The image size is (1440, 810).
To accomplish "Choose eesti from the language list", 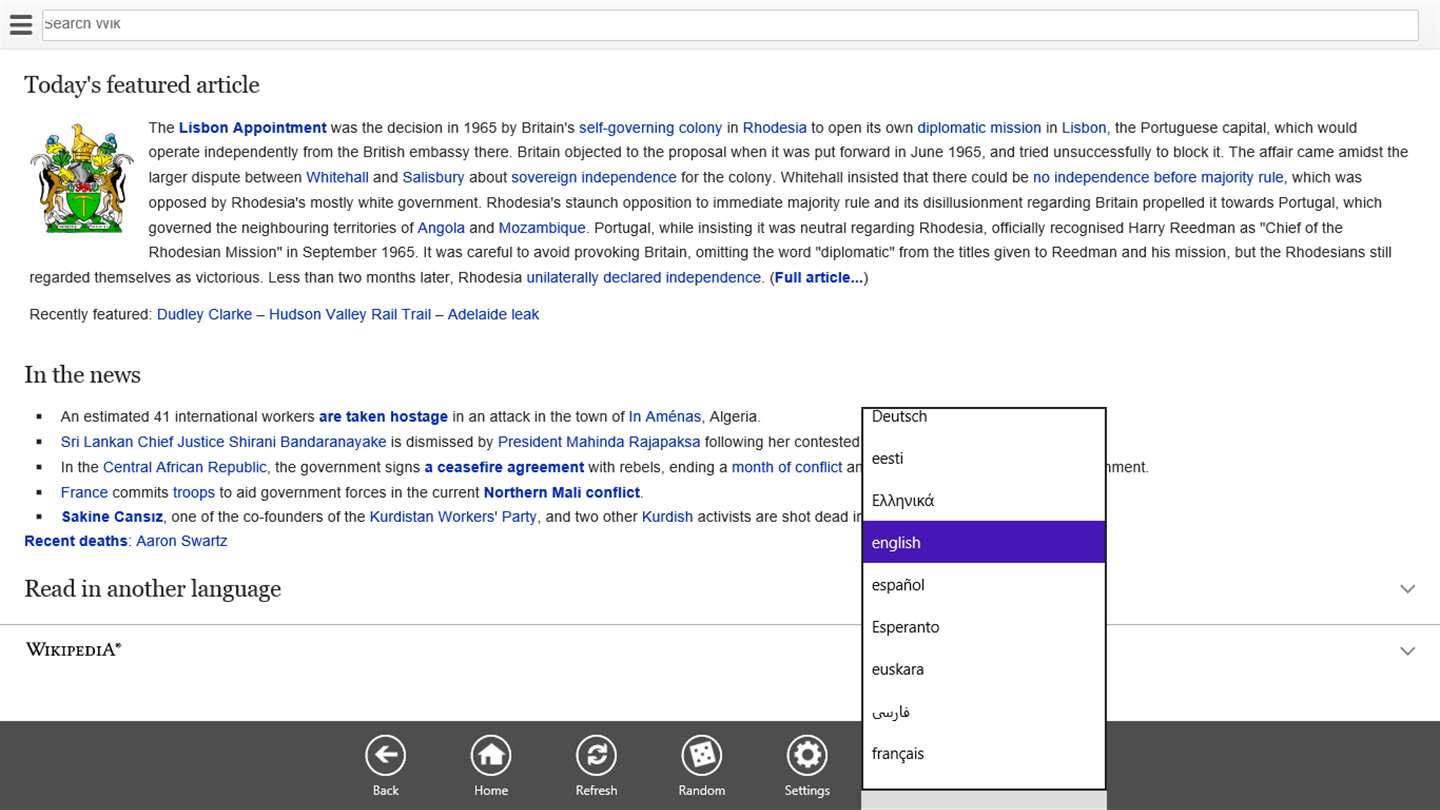I will coord(984,458).
